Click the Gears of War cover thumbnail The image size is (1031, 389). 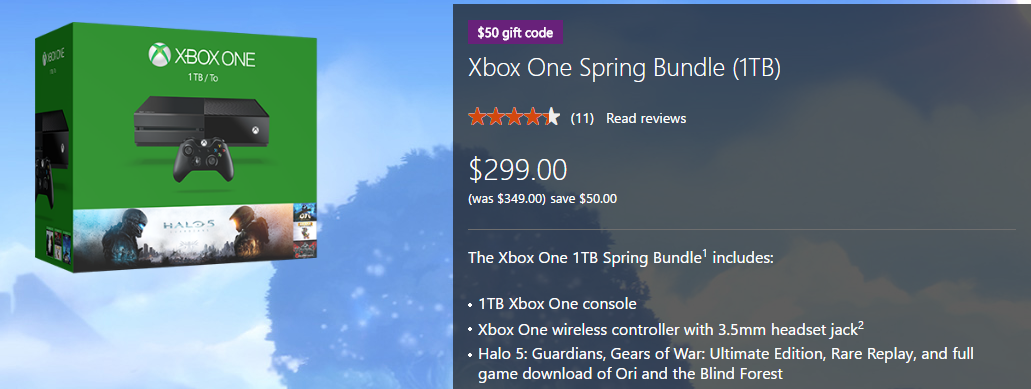(x=304, y=250)
